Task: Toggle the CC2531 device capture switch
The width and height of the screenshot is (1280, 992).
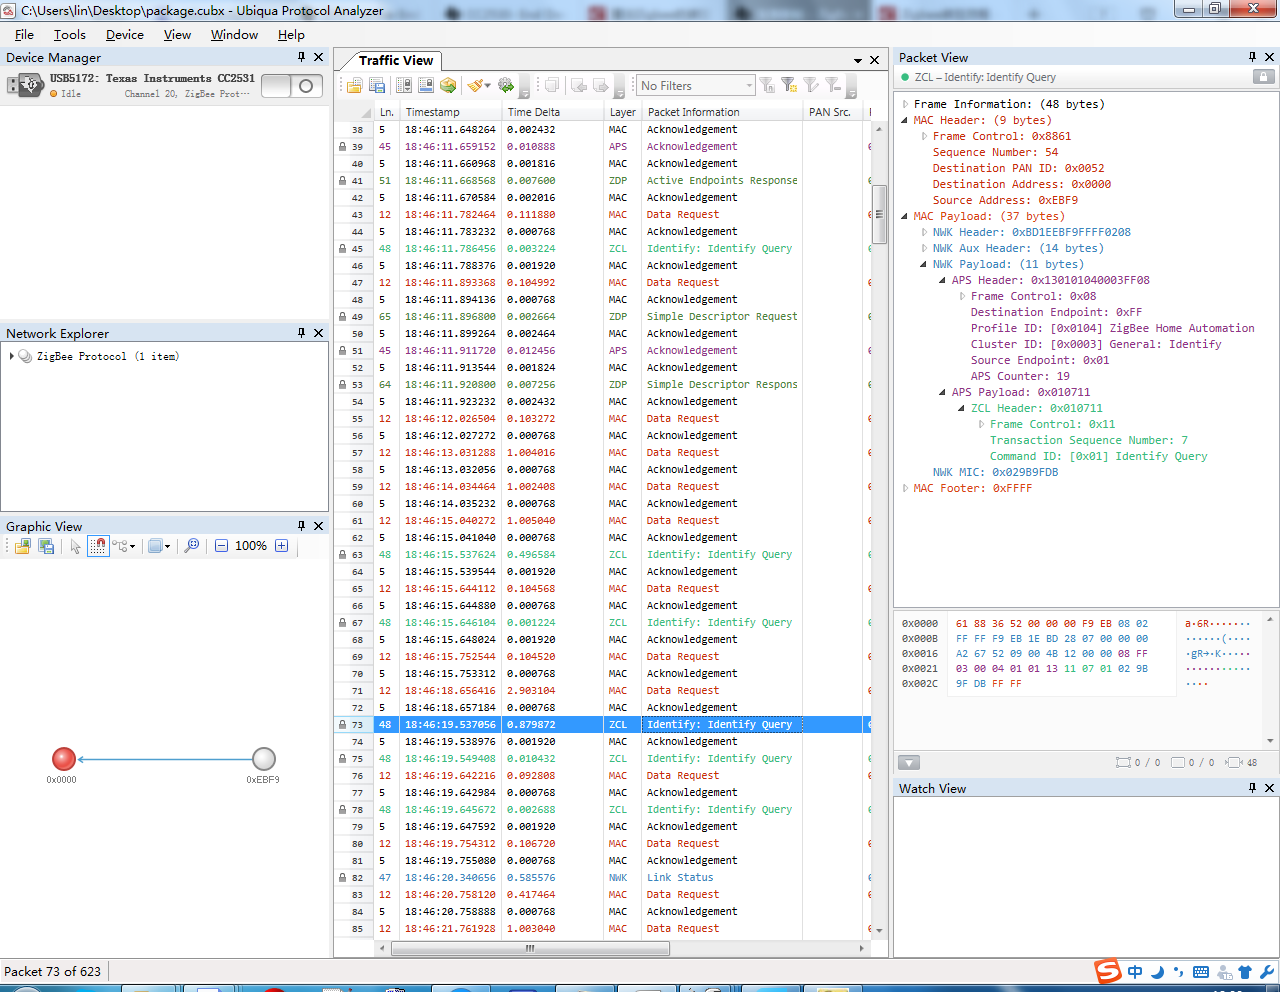Action: coord(292,86)
